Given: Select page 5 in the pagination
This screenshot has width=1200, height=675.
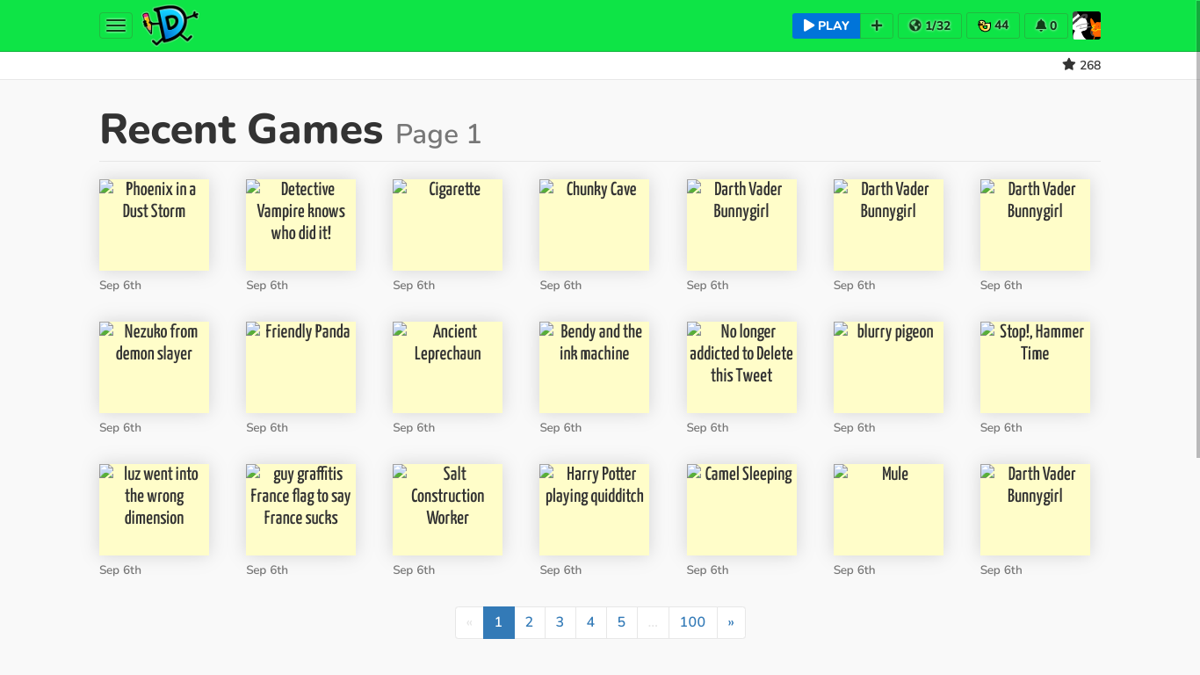Looking at the screenshot, I should pyautogui.click(x=621, y=622).
